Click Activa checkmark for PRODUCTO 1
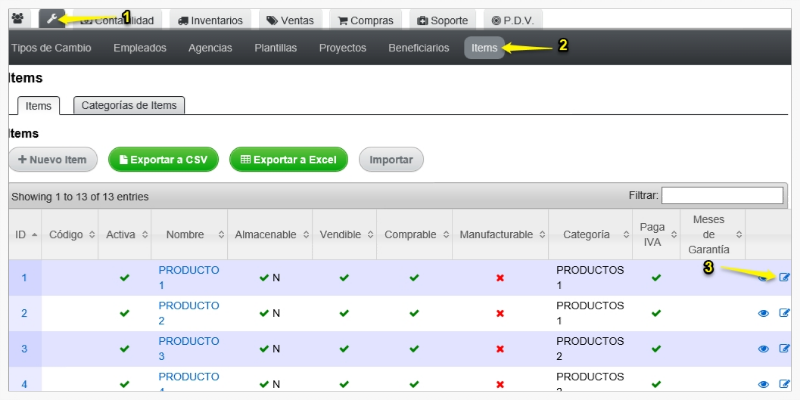The image size is (800, 400). click(124, 278)
